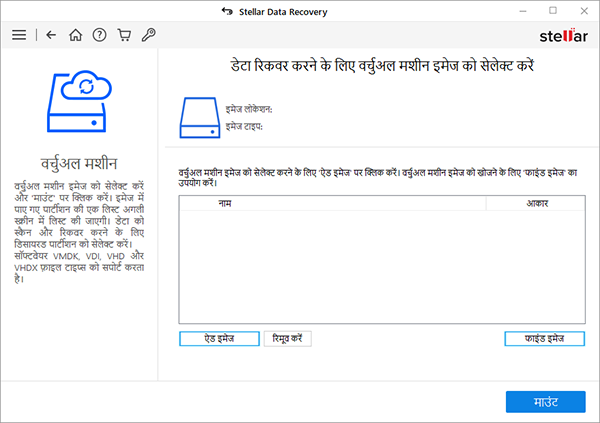The width and height of the screenshot is (600, 423).
Task: Click the इमेज लोकेशन label
Action: (x=249, y=109)
